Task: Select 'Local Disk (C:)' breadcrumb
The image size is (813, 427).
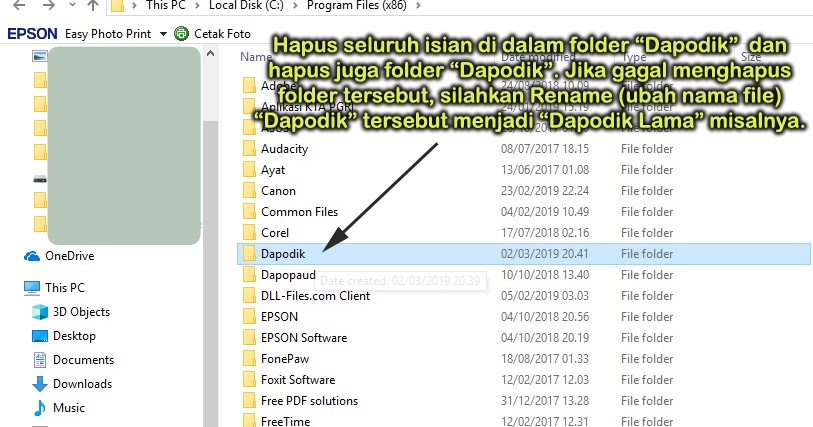Action: click(246, 5)
